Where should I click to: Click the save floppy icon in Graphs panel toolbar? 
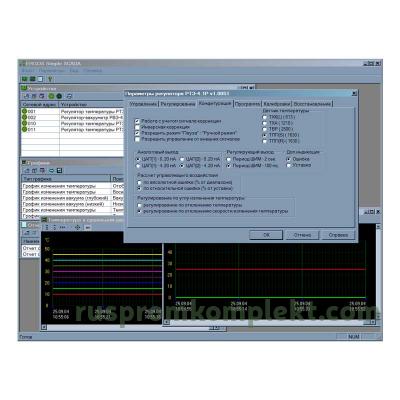[x=60, y=171]
